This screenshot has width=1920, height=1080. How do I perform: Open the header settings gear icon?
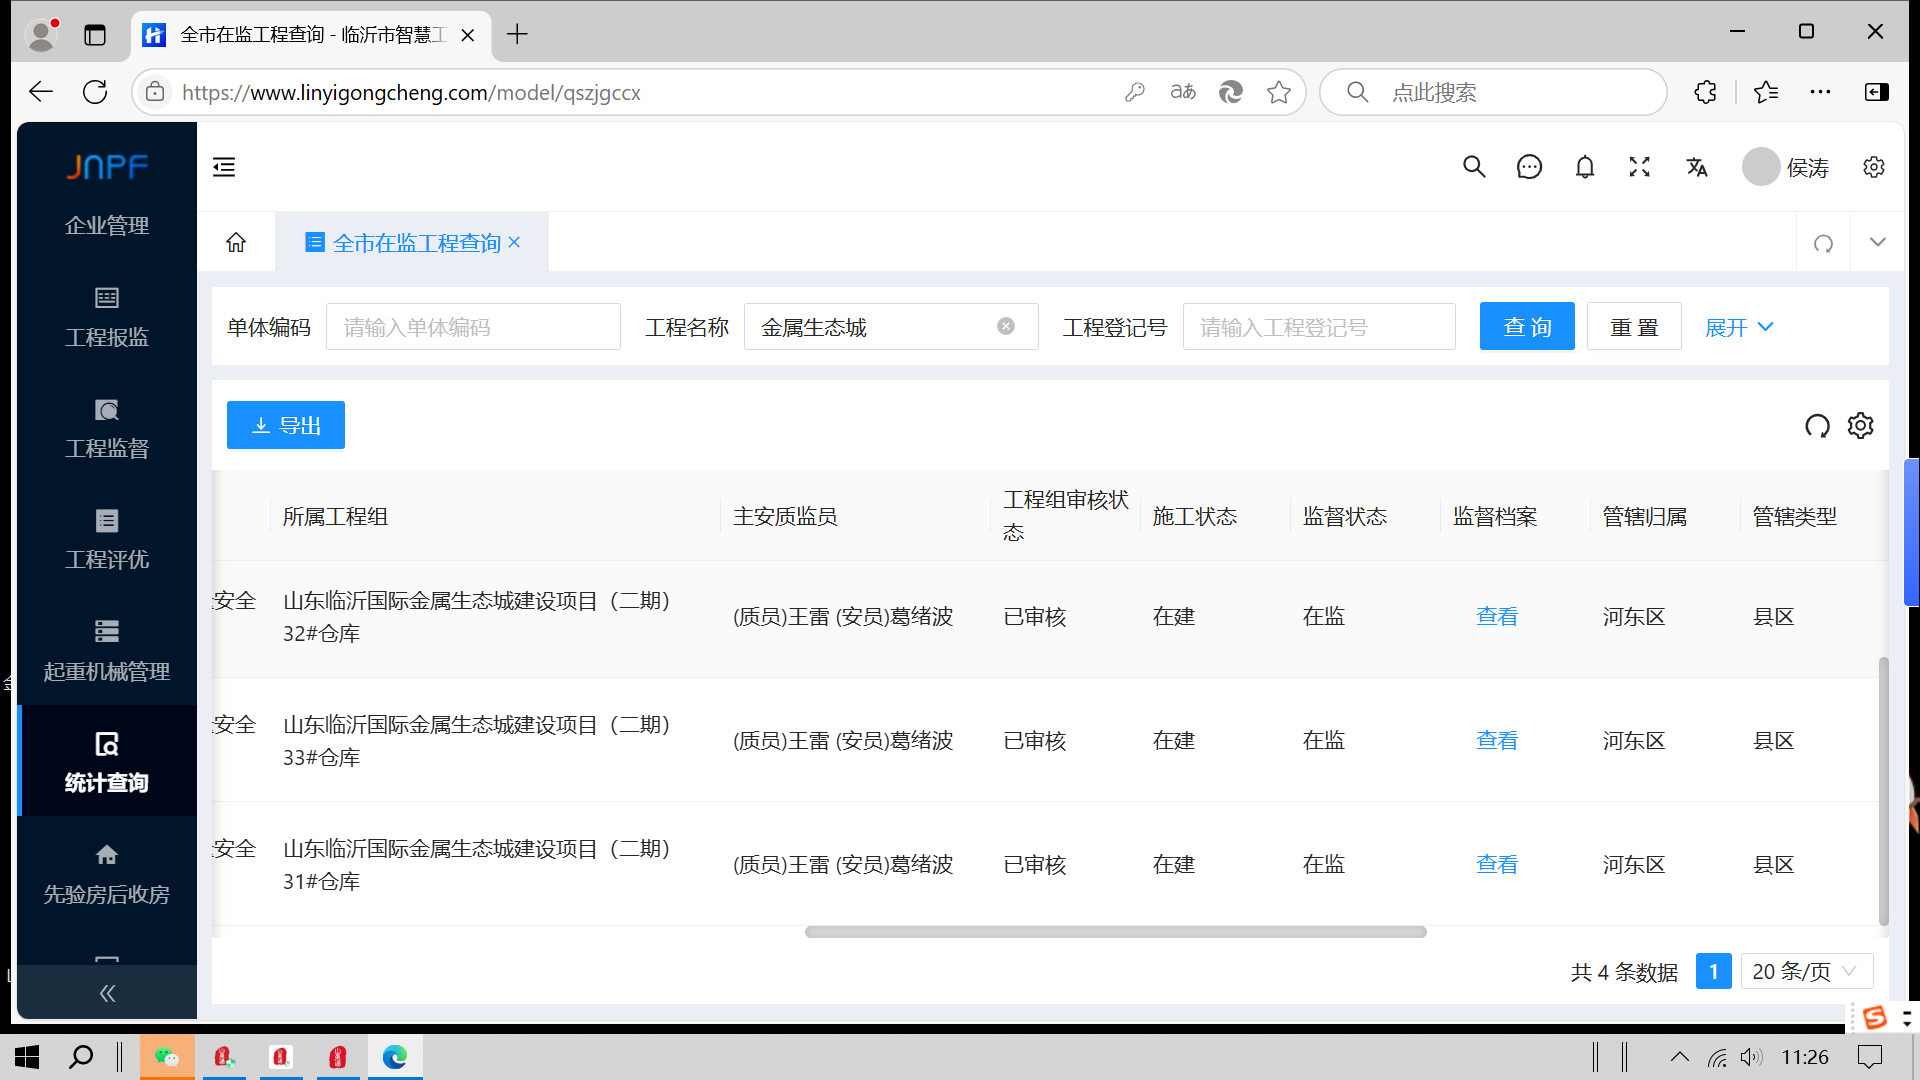[x=1874, y=167]
